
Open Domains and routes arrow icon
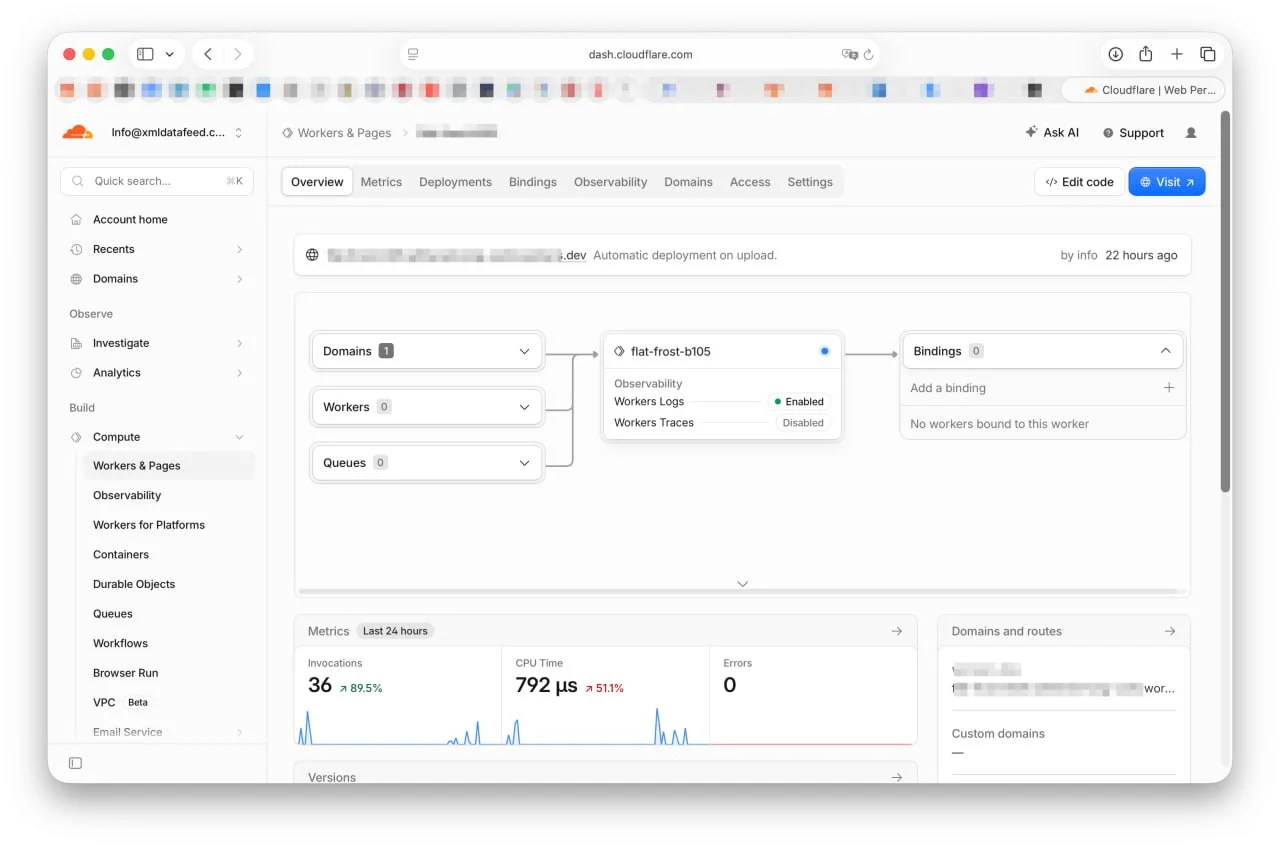(1170, 631)
